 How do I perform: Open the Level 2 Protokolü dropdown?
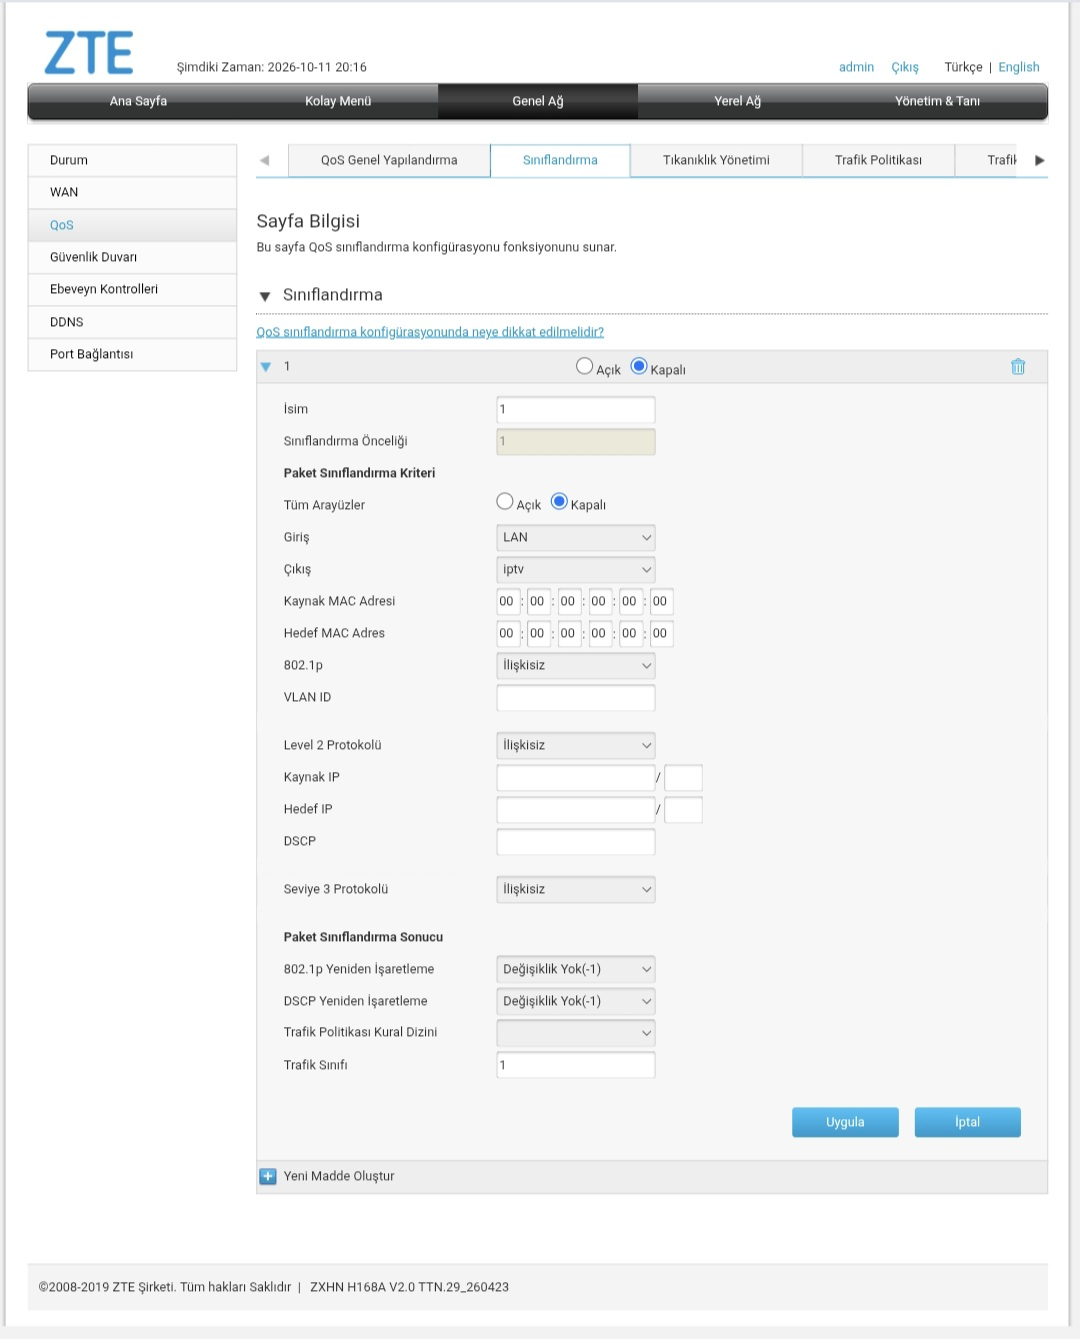(576, 746)
